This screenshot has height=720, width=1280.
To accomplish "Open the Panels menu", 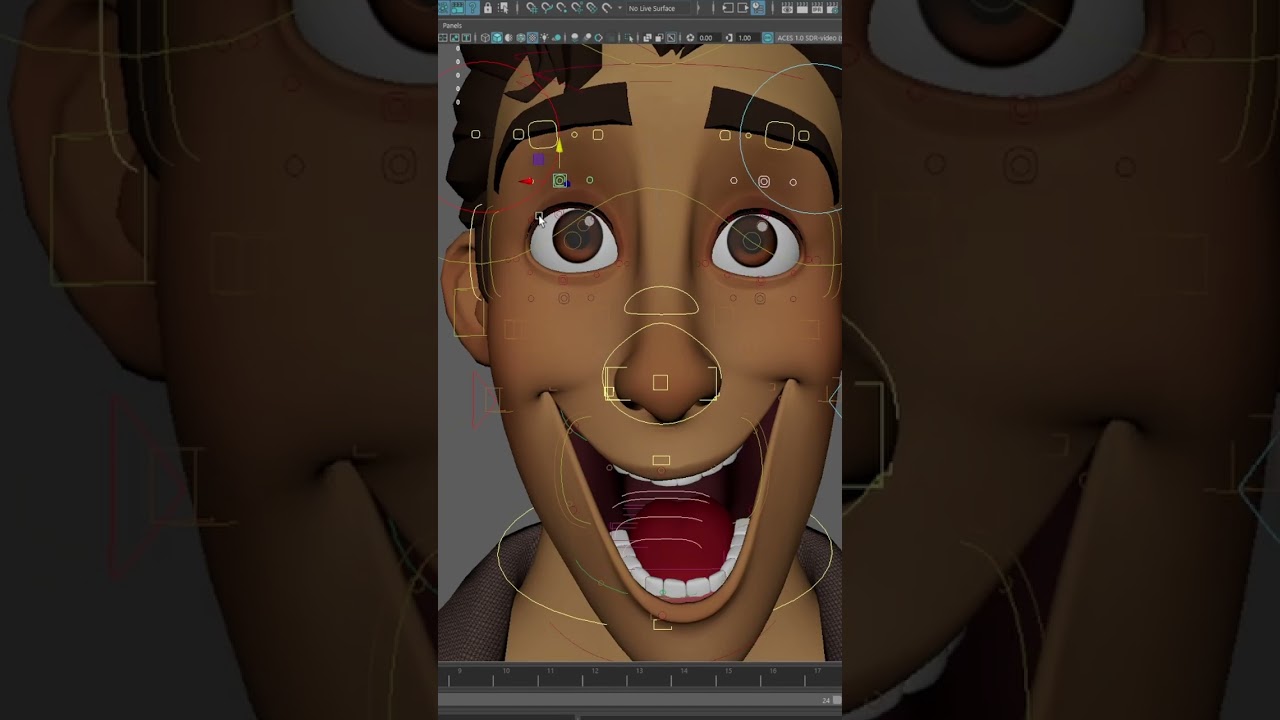I will pyautogui.click(x=453, y=25).
